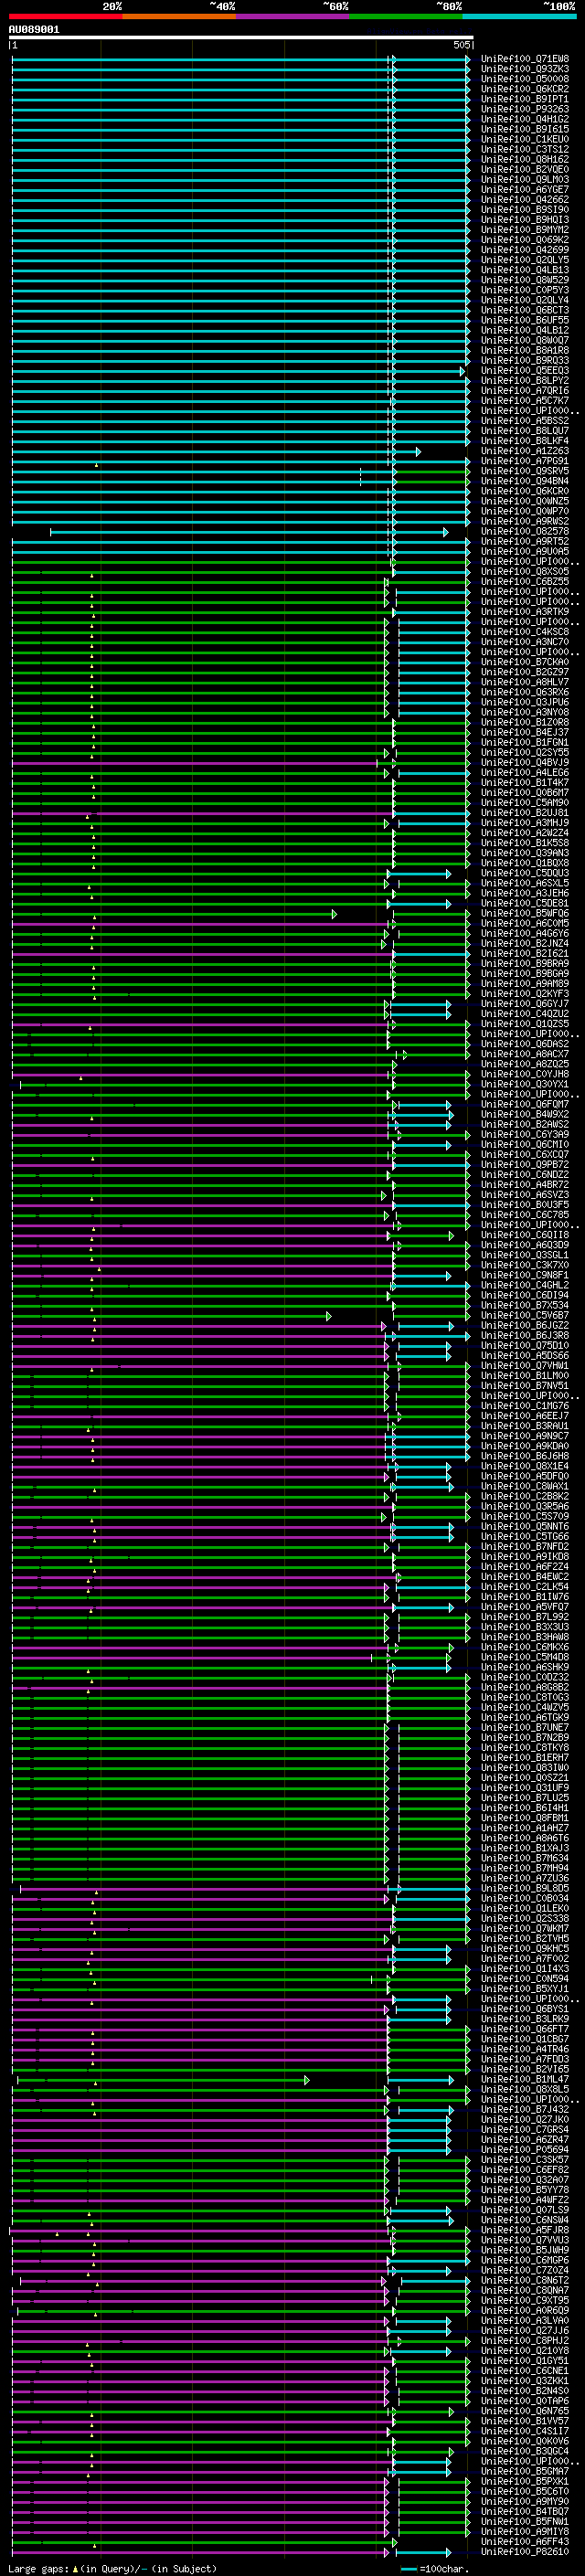Select the AU089001 query label
This screenshot has height=2576, width=585.
(34, 30)
